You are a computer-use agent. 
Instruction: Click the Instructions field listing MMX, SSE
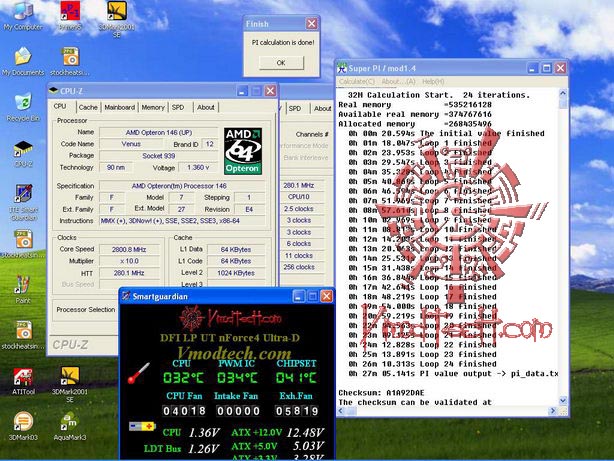click(182, 221)
